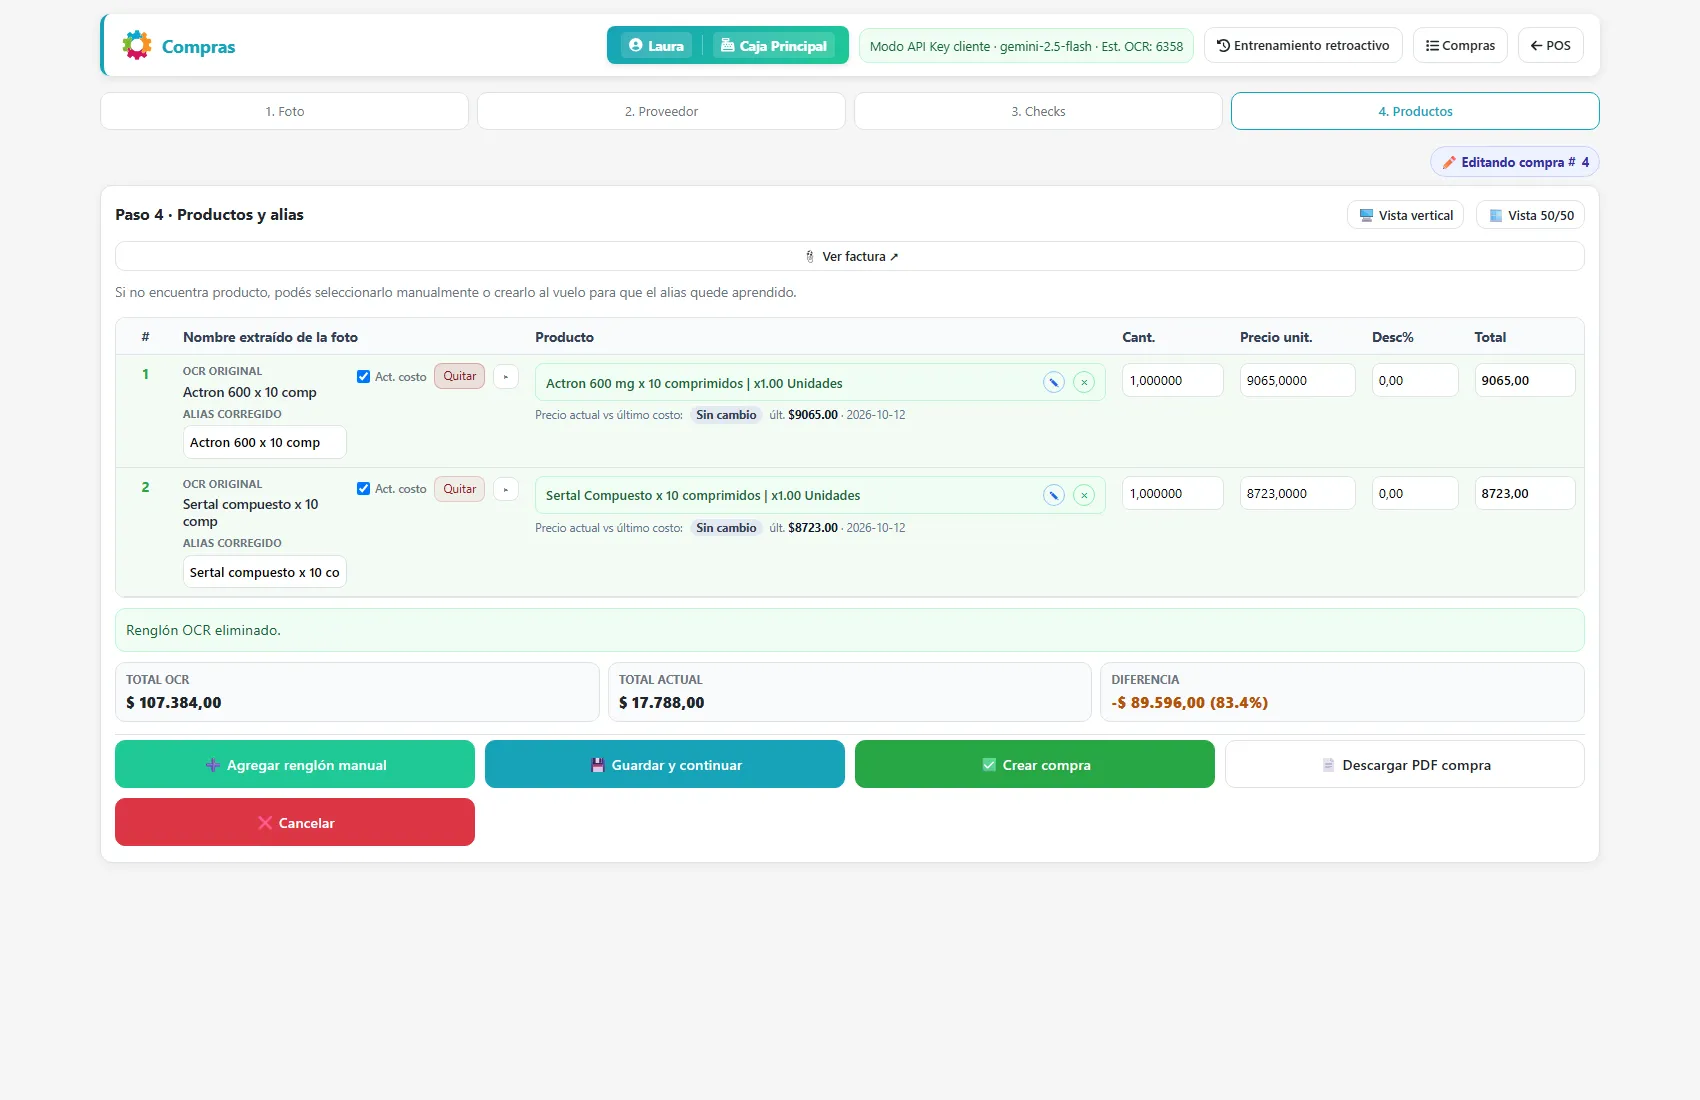1700x1100 pixels.
Task: Click the user Laura badge
Action: pyautogui.click(x=657, y=45)
